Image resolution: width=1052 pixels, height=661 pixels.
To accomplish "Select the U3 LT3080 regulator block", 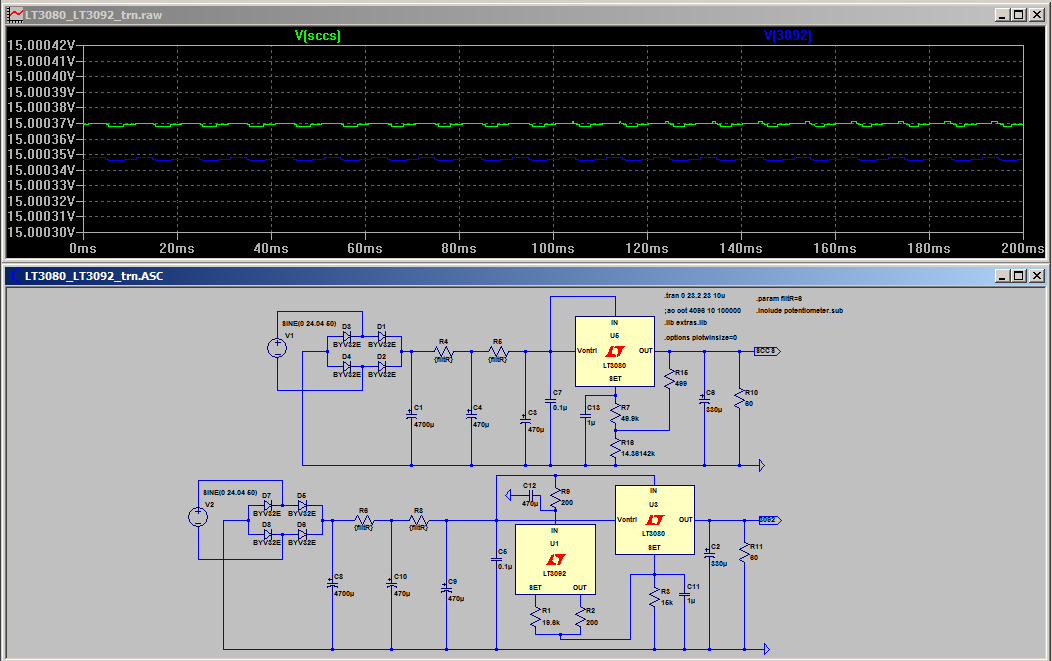I will click(x=654, y=520).
